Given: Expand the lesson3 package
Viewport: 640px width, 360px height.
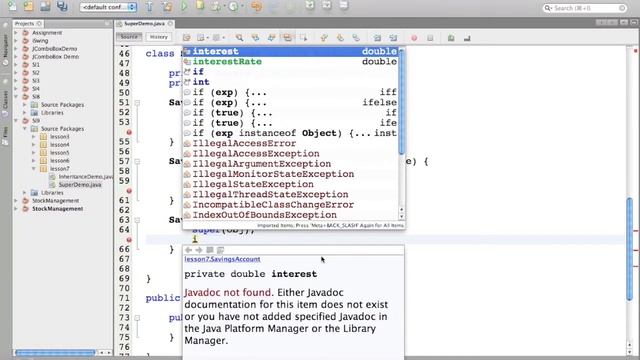Looking at the screenshot, I should [x=33, y=137].
